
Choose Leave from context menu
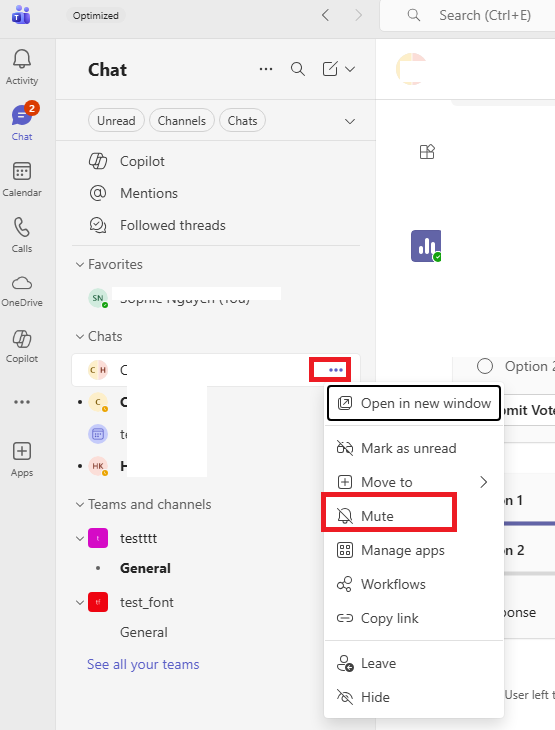point(414,663)
